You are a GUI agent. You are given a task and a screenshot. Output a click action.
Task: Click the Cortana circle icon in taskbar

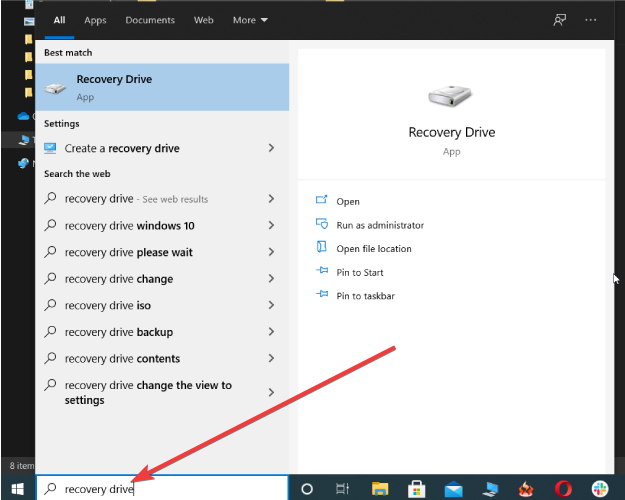(307, 488)
